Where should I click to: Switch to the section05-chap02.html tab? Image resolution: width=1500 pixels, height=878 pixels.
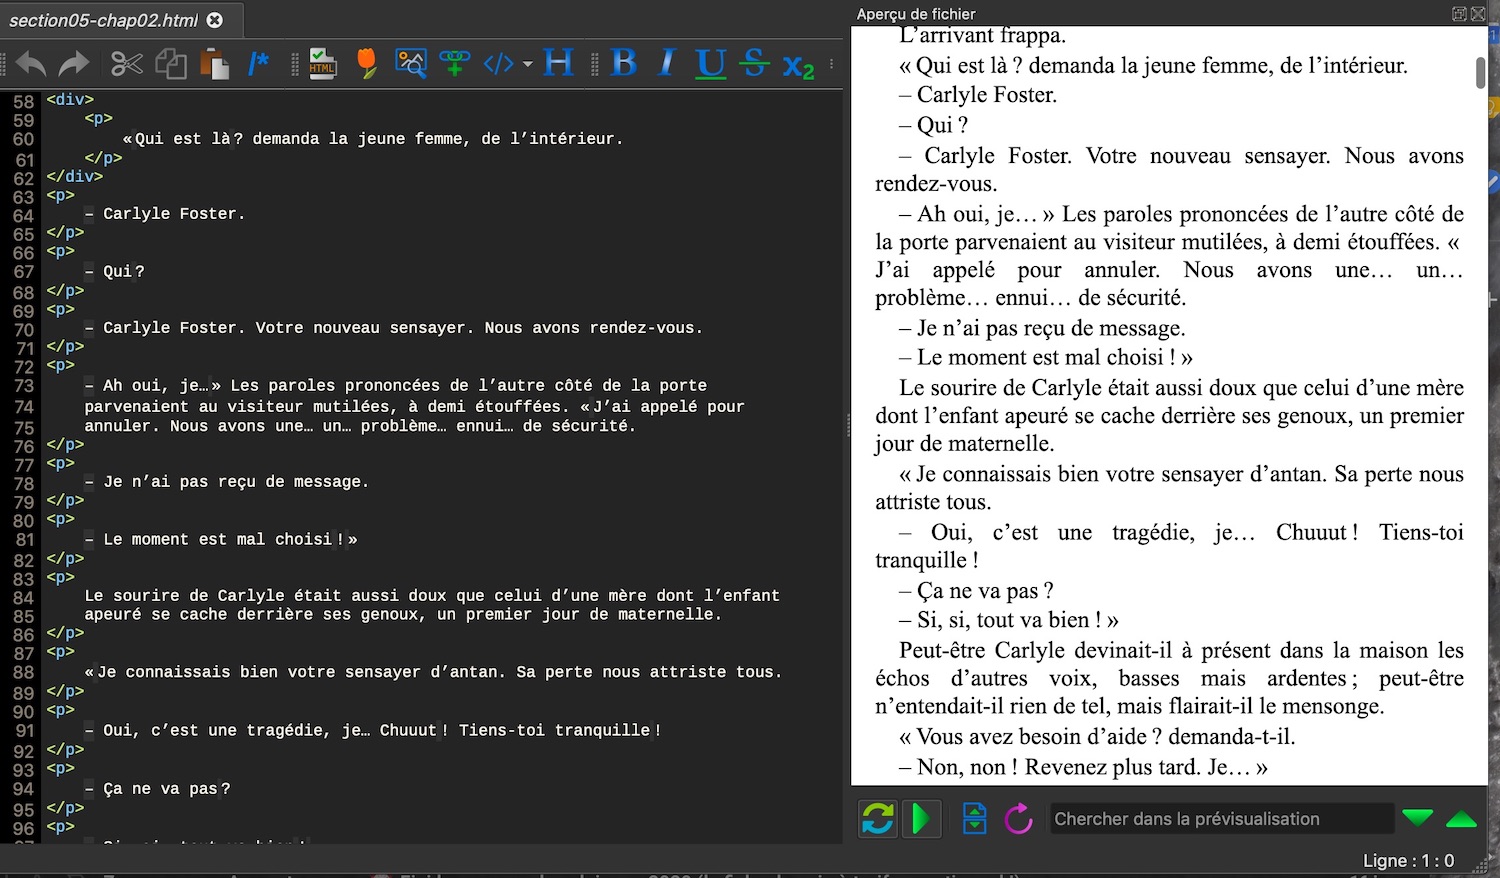(x=104, y=20)
